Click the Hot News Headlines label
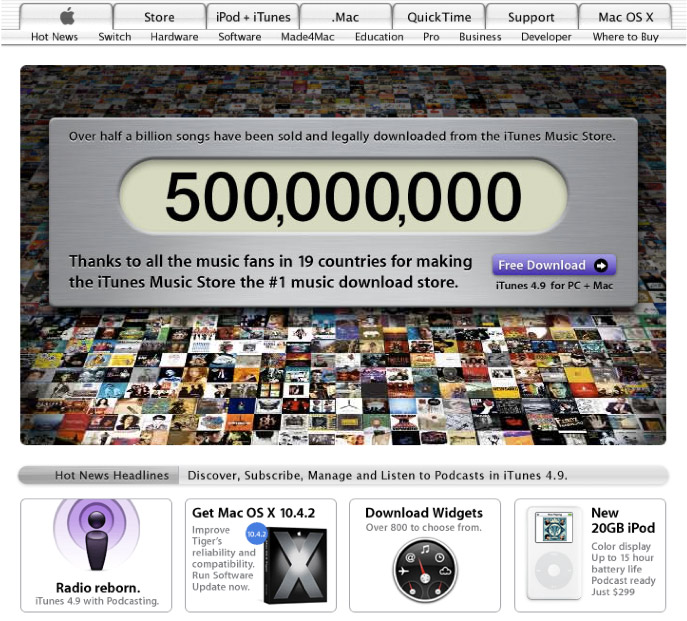 coord(112,476)
